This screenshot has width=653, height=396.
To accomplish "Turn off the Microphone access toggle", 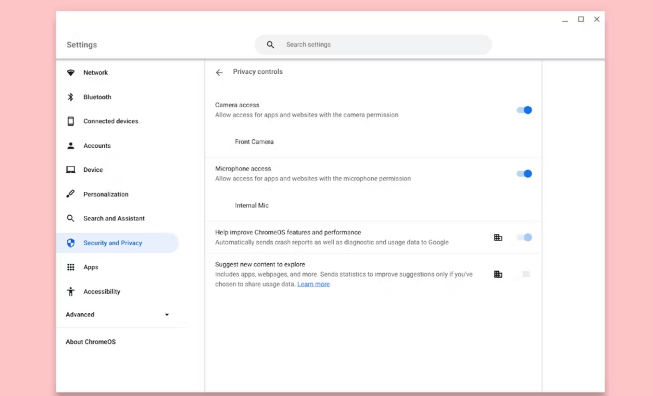I will [x=524, y=174].
